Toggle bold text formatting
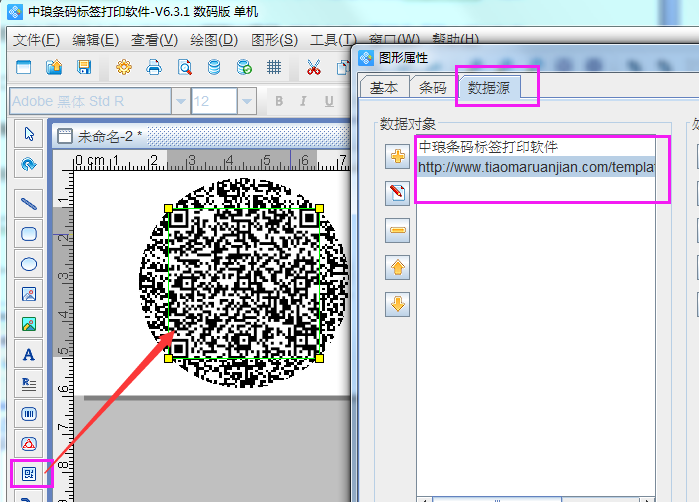The image size is (699, 502). [x=279, y=101]
